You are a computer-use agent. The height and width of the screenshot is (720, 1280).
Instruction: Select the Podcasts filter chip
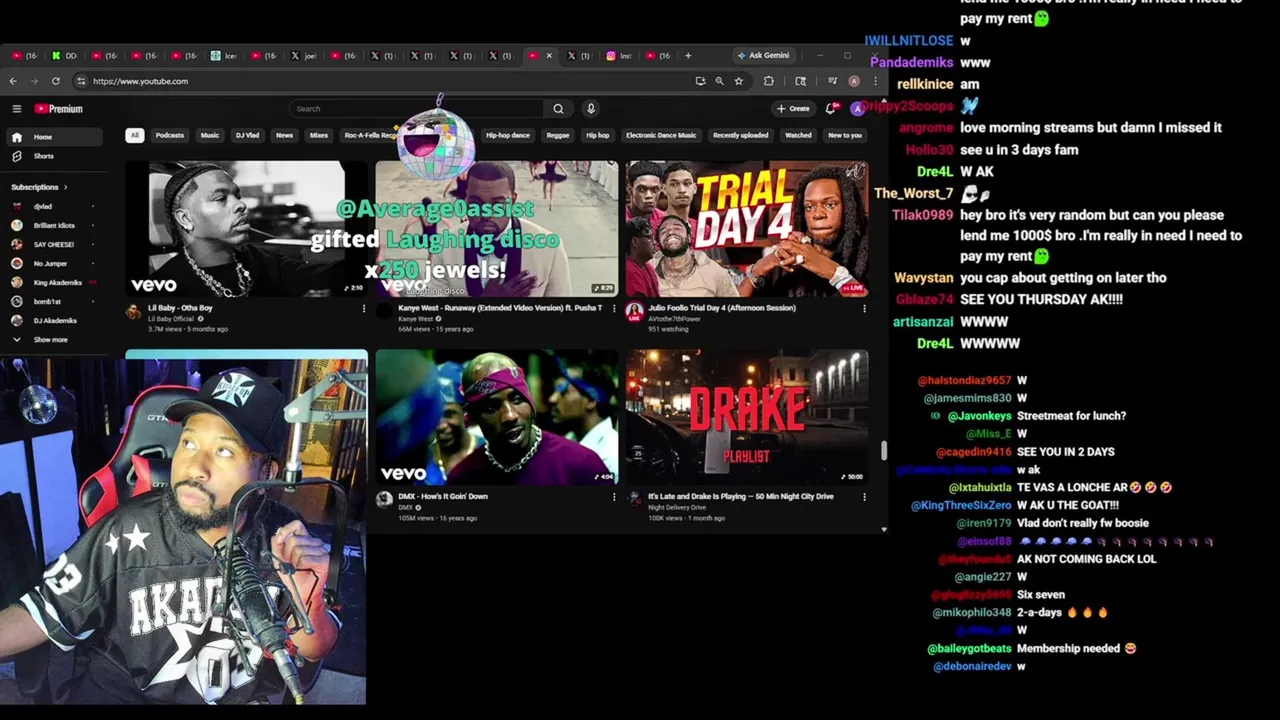point(169,135)
